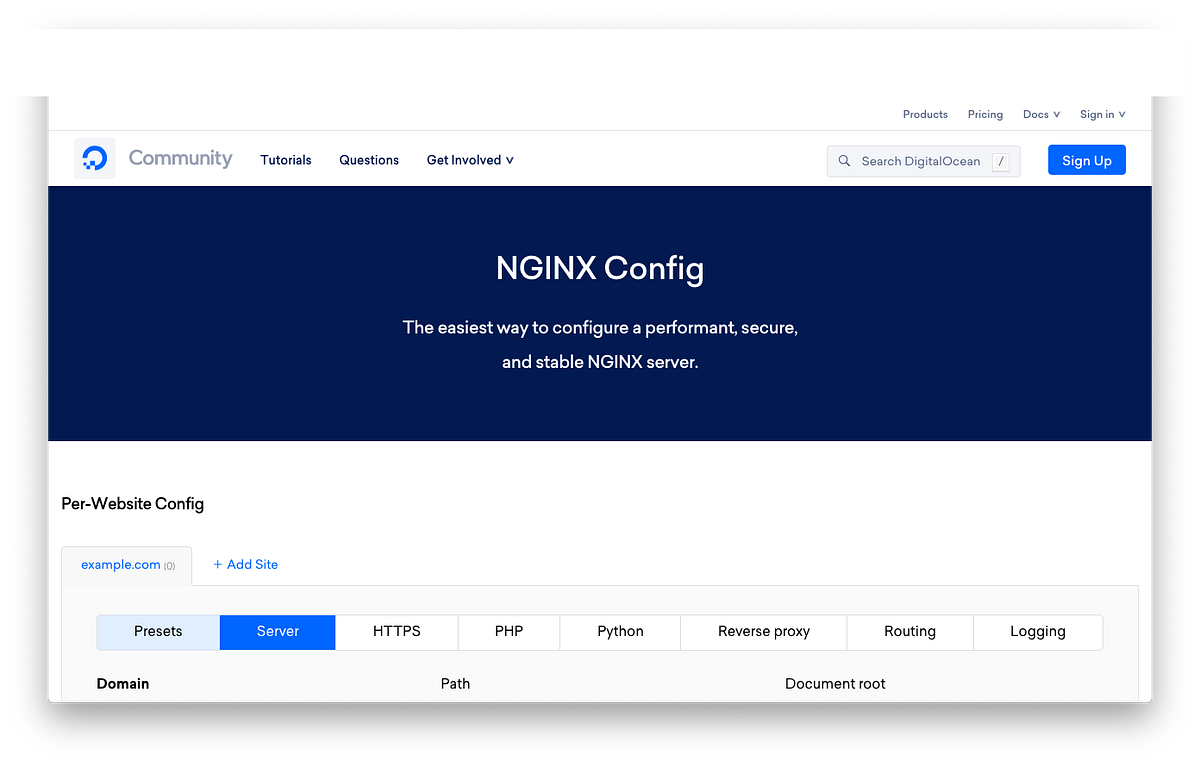Go to Tutorials page
The width and height of the screenshot is (1200, 766).
[x=286, y=160]
